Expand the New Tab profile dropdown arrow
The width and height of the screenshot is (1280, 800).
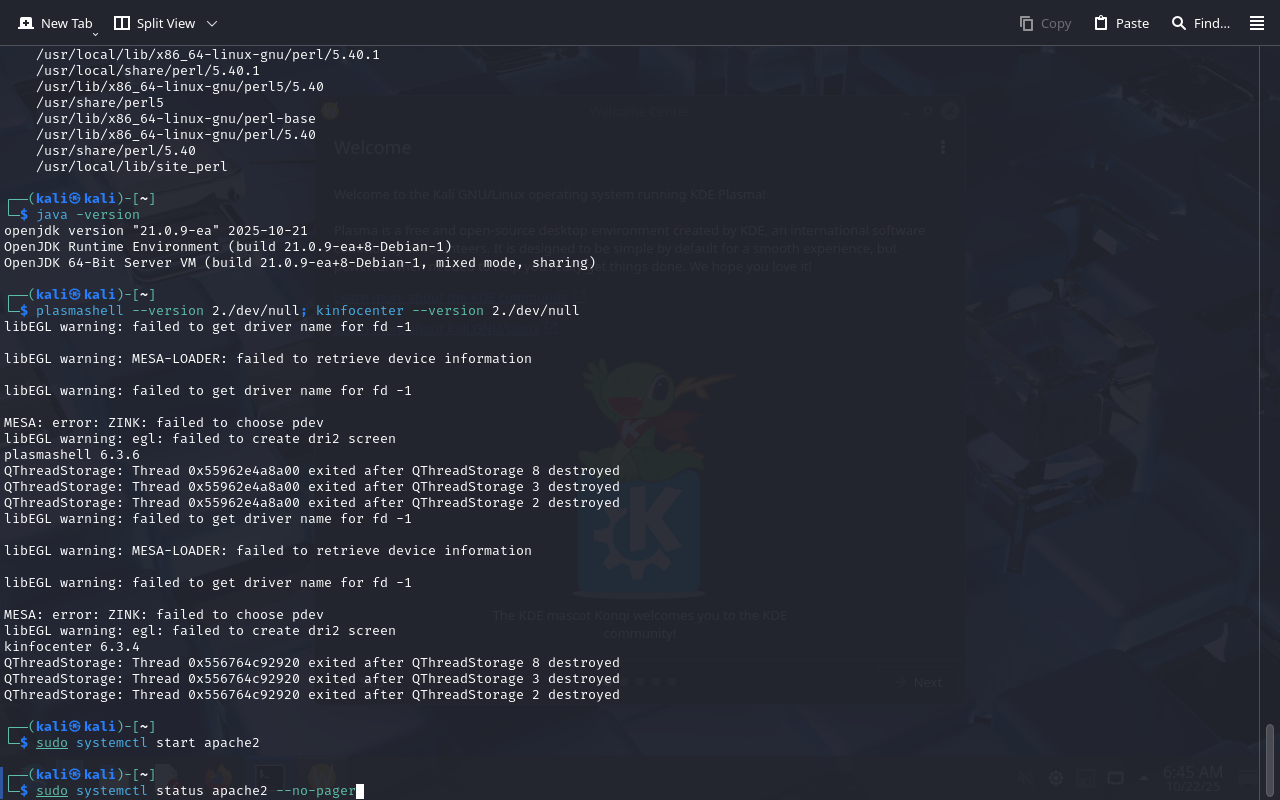95,34
